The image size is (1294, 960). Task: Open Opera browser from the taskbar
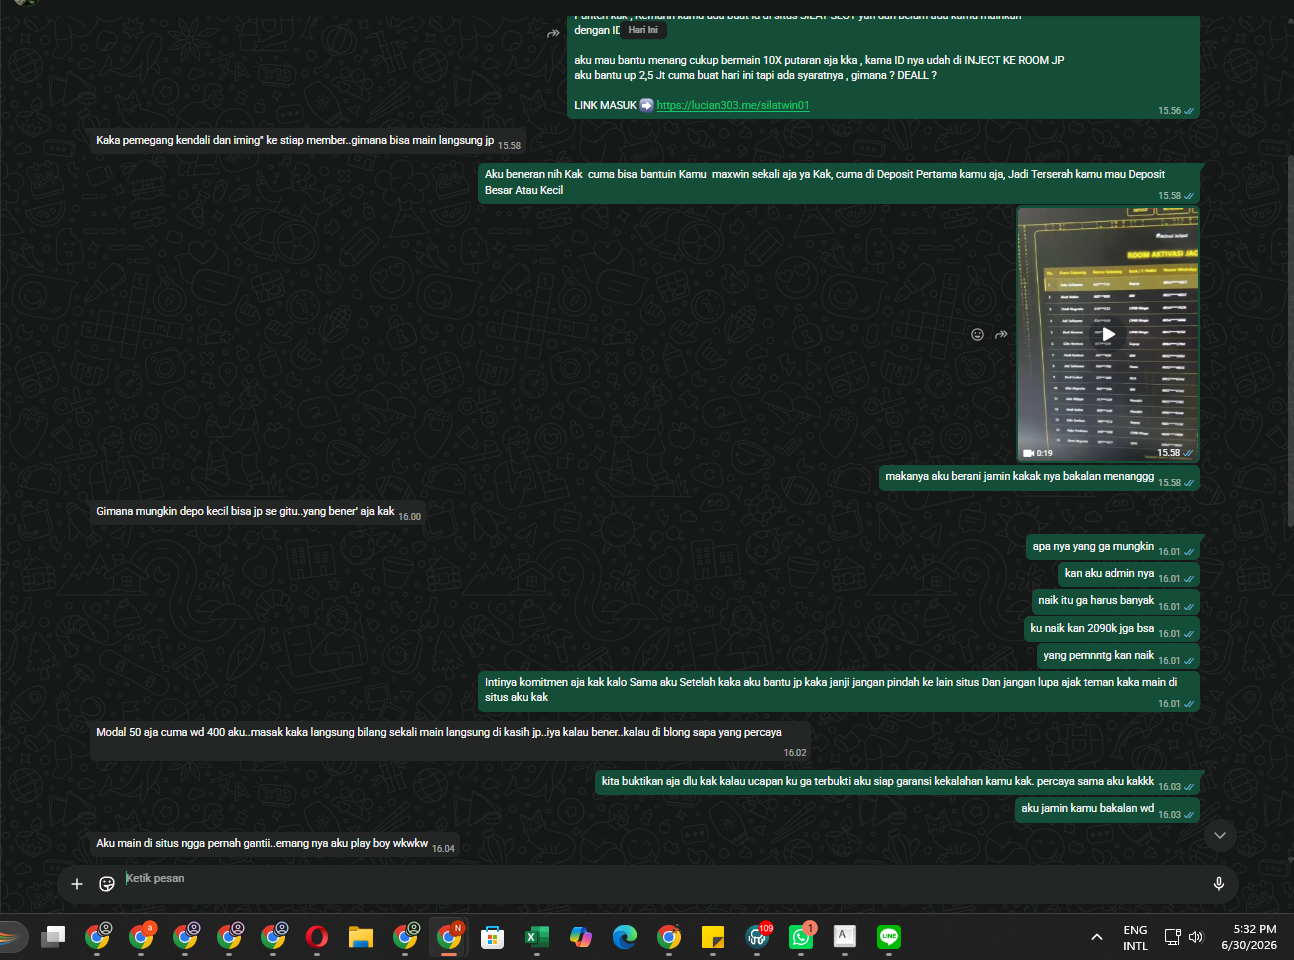coord(317,937)
